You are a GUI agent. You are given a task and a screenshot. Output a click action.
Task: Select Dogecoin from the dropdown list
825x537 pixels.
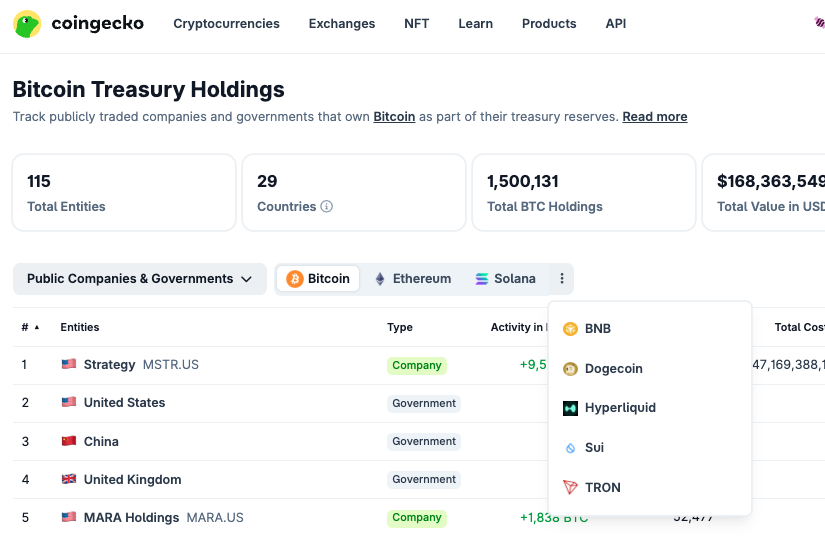tap(650, 369)
